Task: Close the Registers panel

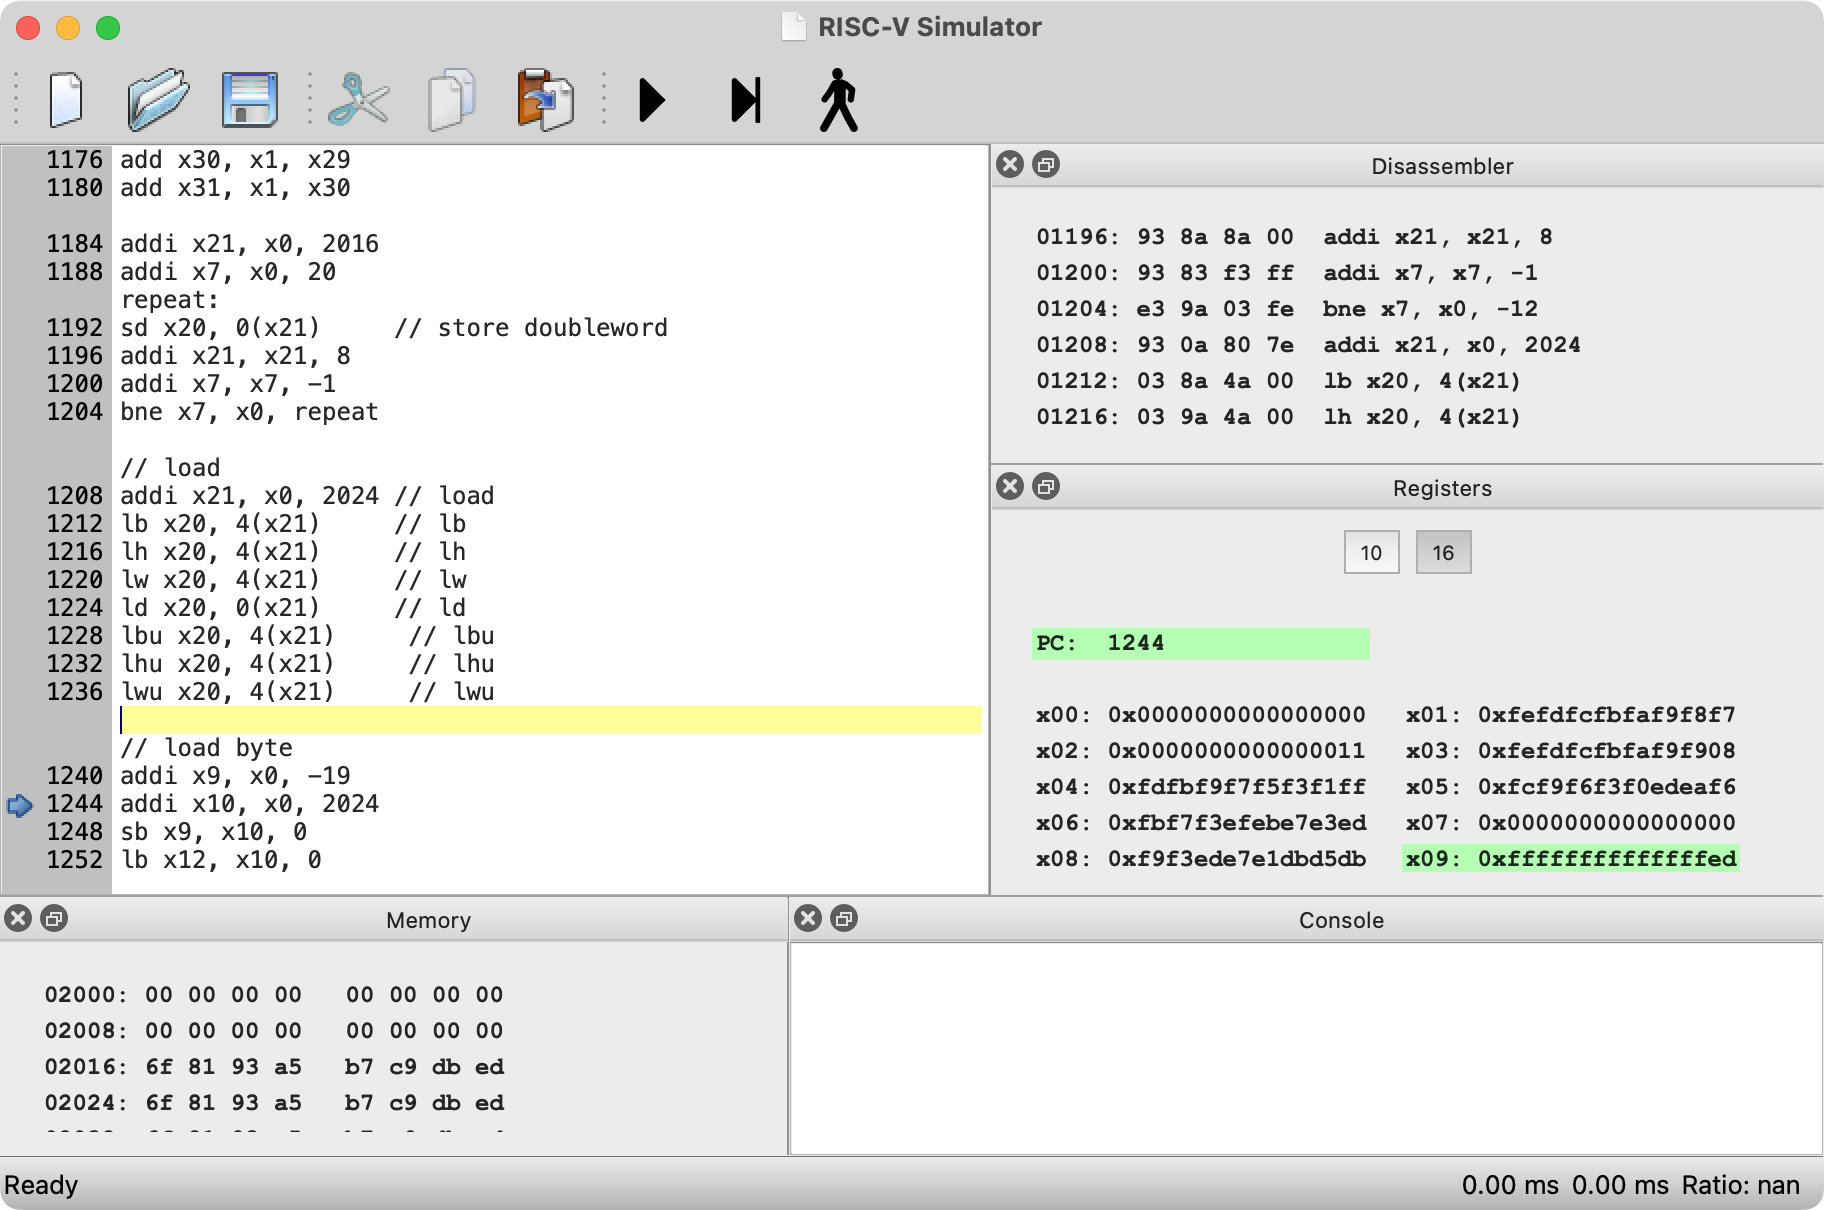Action: [x=1010, y=486]
